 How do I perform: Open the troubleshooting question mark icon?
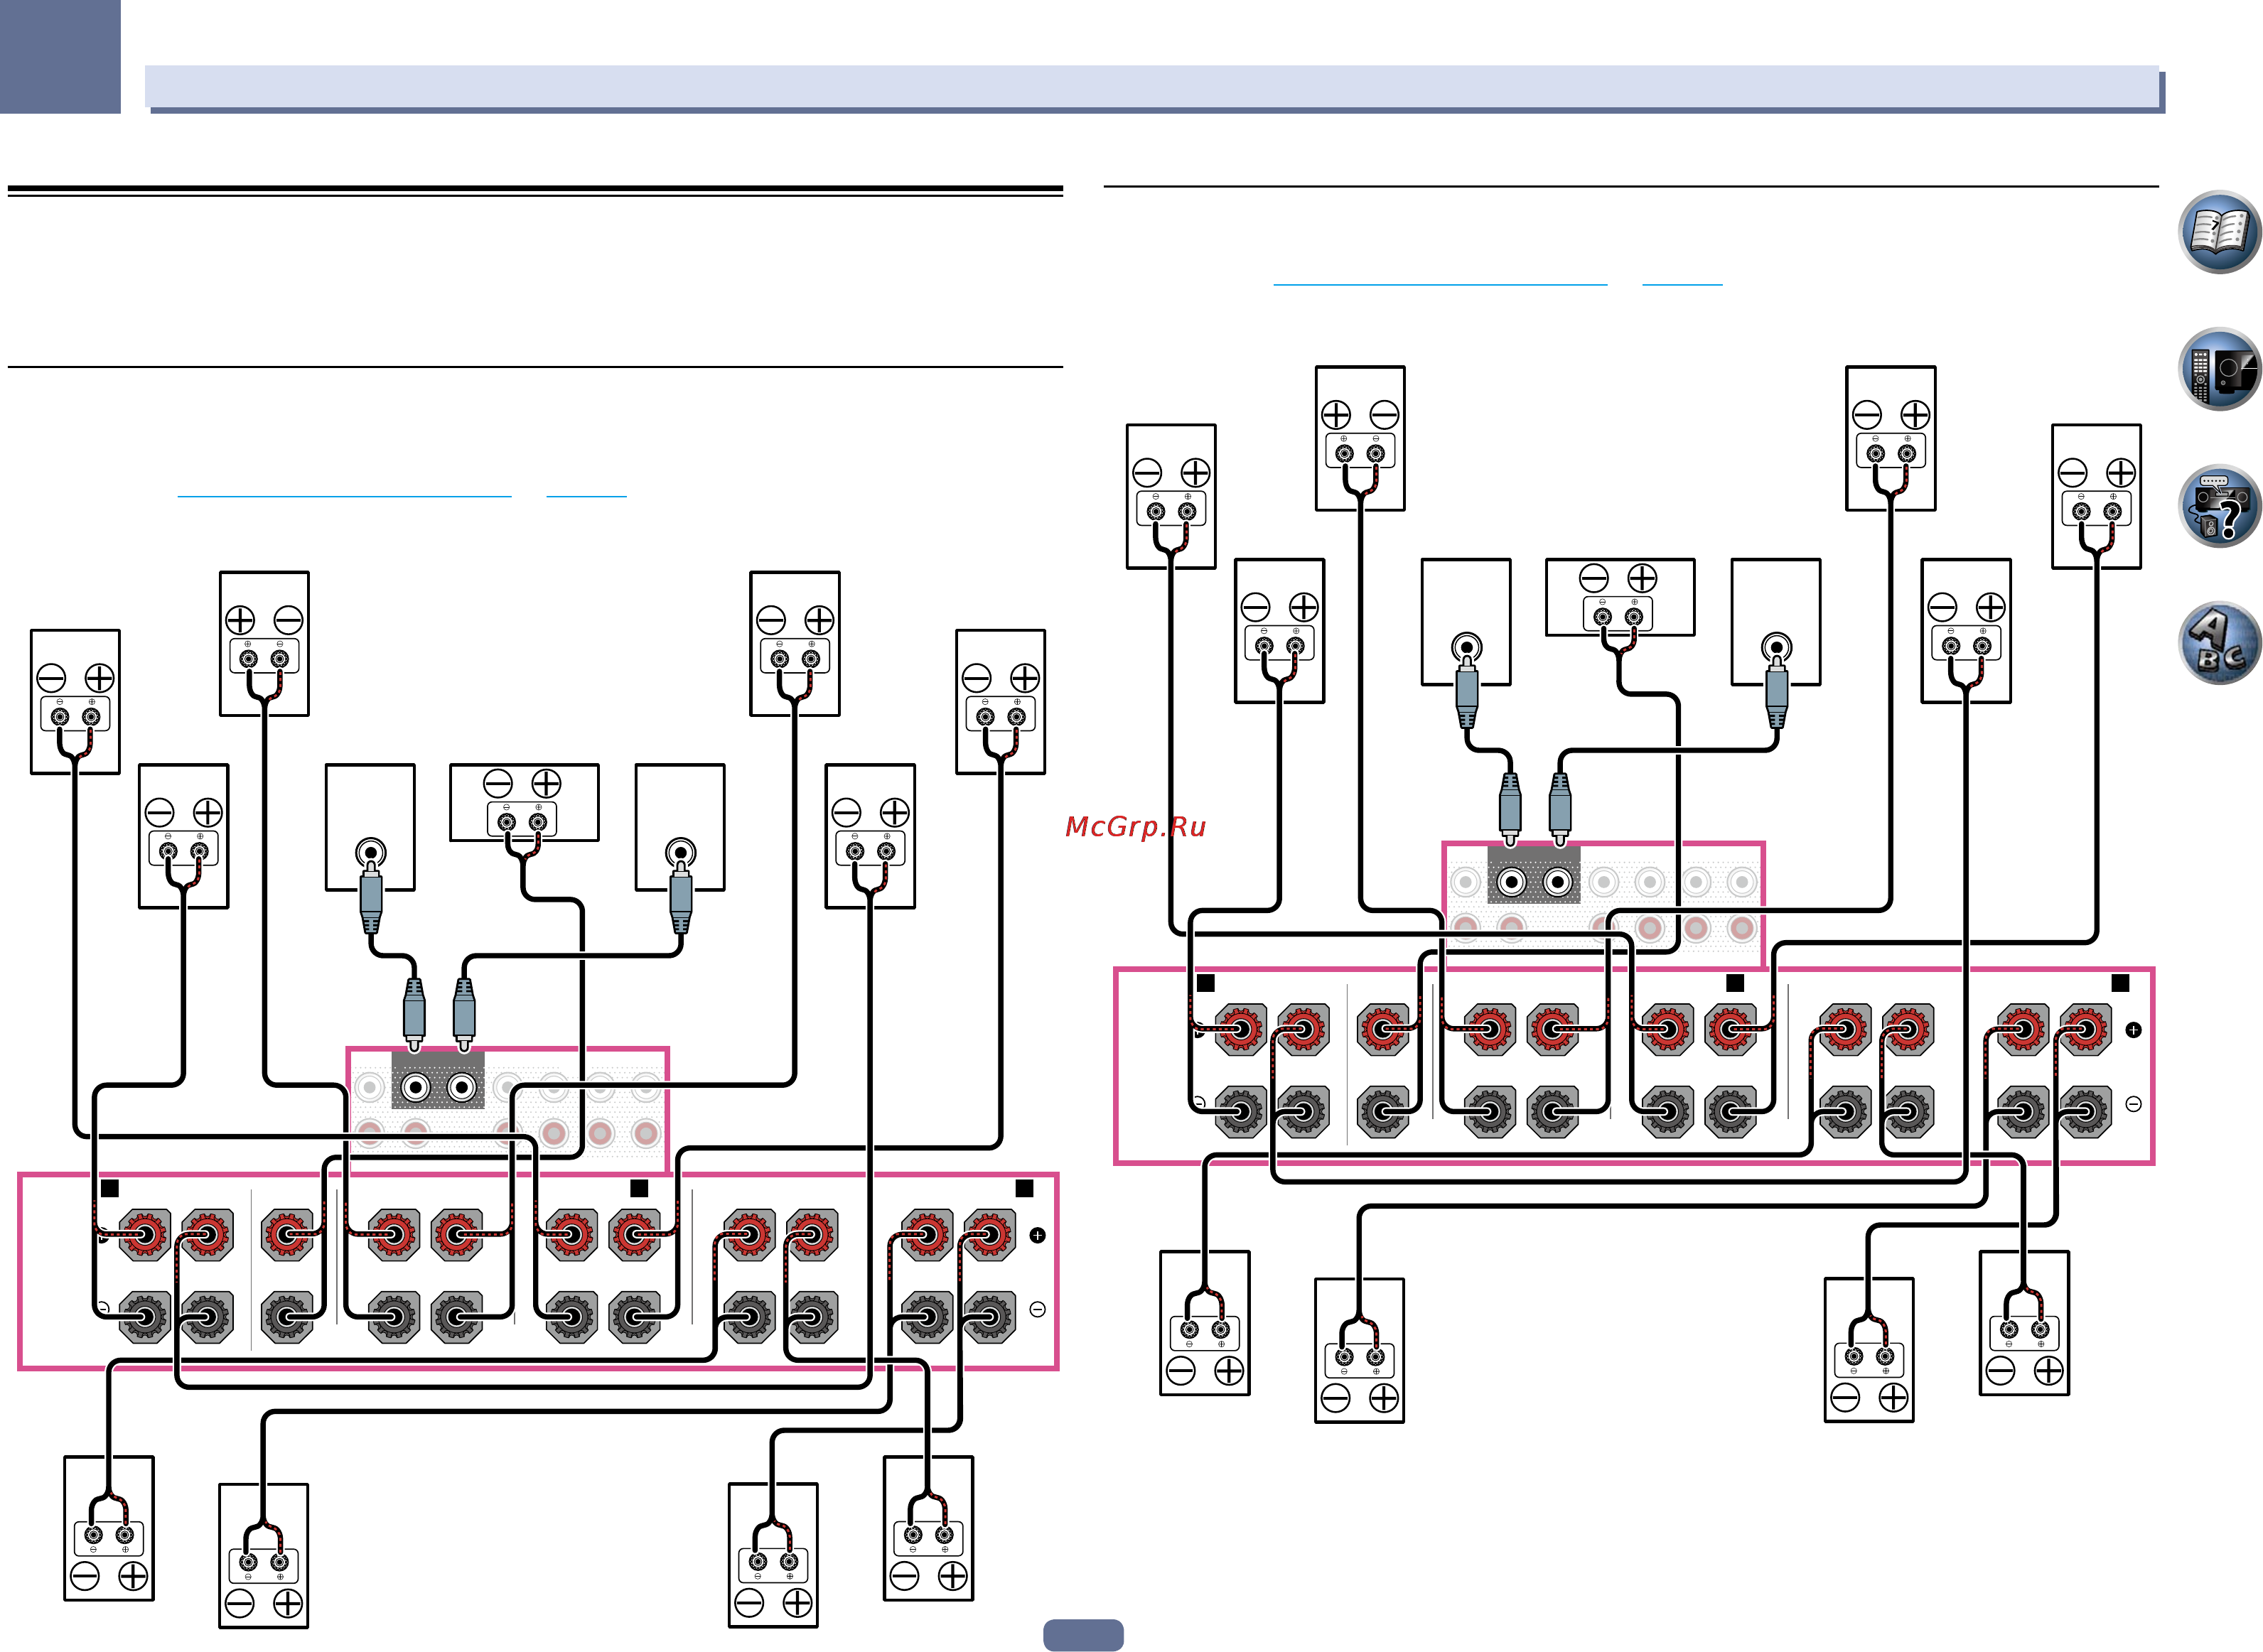(x=2219, y=506)
